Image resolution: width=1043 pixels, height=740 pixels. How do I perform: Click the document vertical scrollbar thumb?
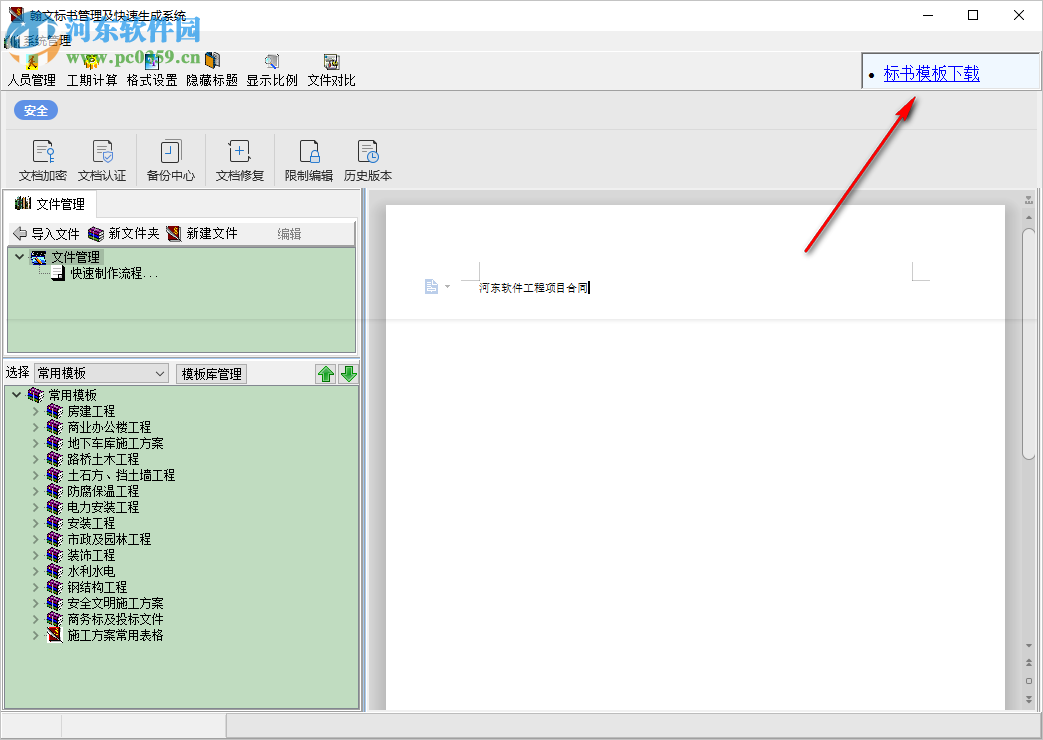[x=1028, y=343]
